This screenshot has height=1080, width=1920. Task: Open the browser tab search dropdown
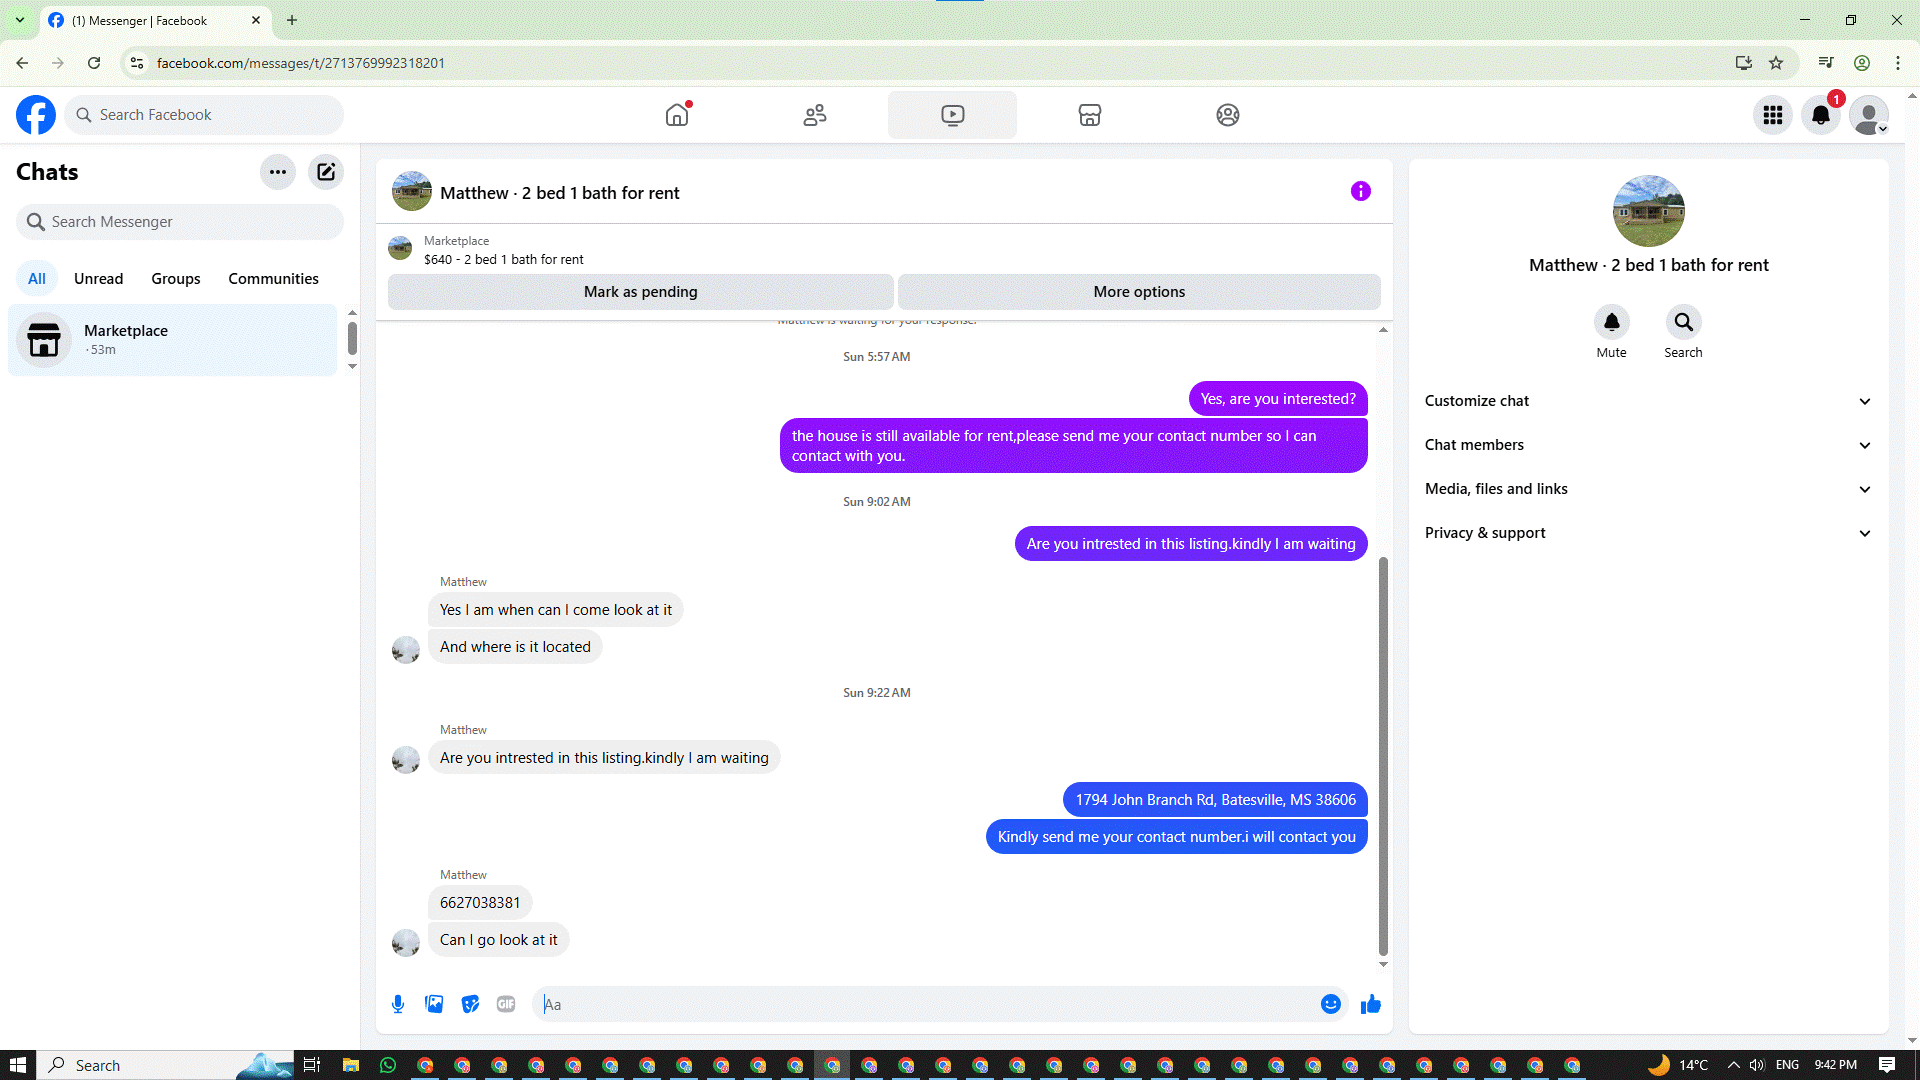coord(20,20)
